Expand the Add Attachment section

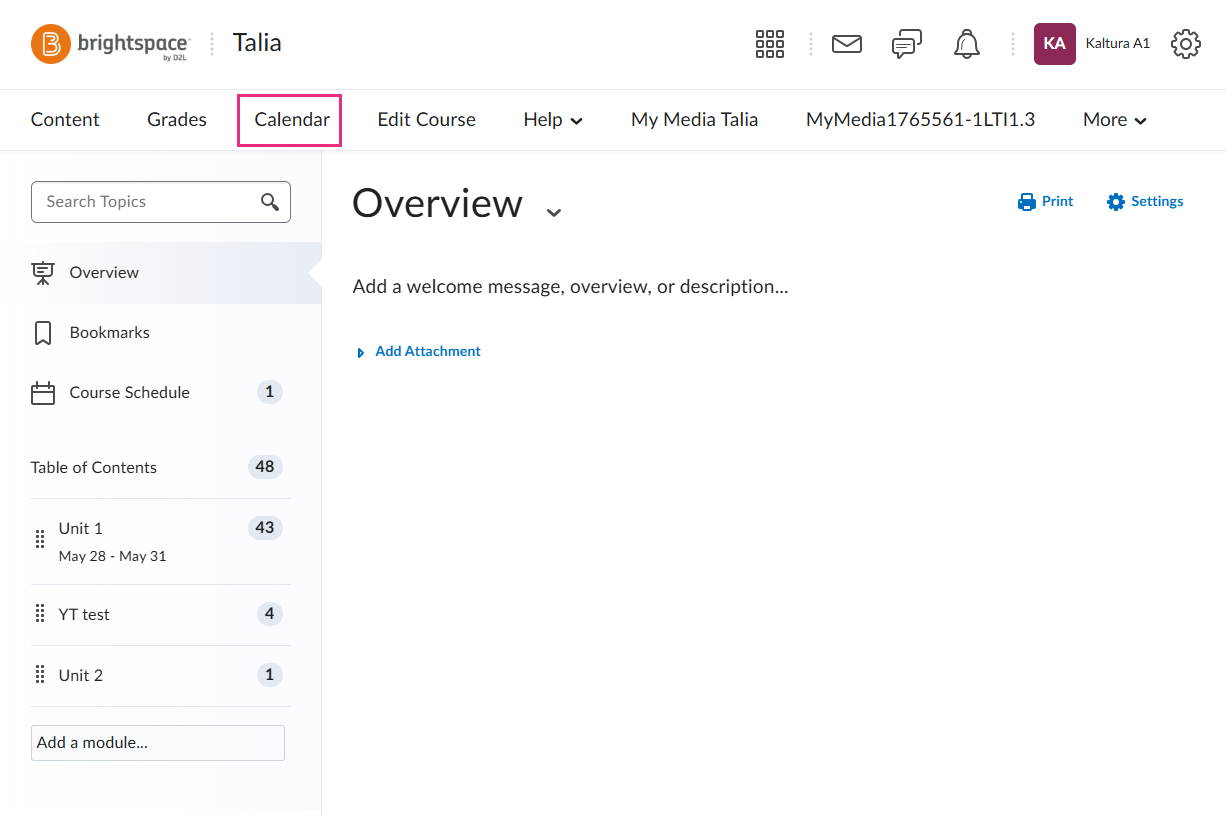[419, 352]
